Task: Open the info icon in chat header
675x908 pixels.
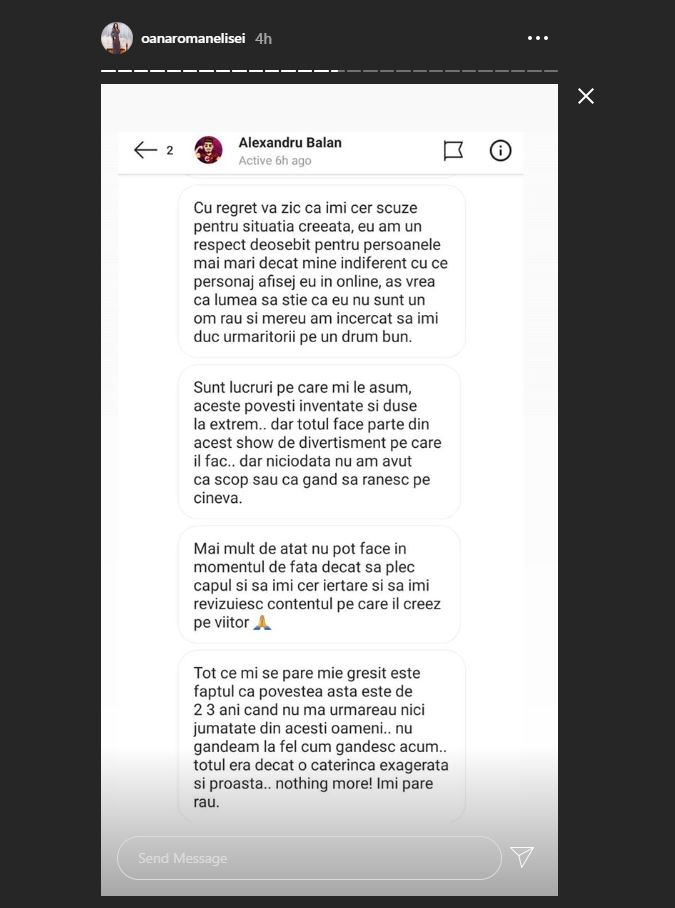Action: tap(500, 150)
